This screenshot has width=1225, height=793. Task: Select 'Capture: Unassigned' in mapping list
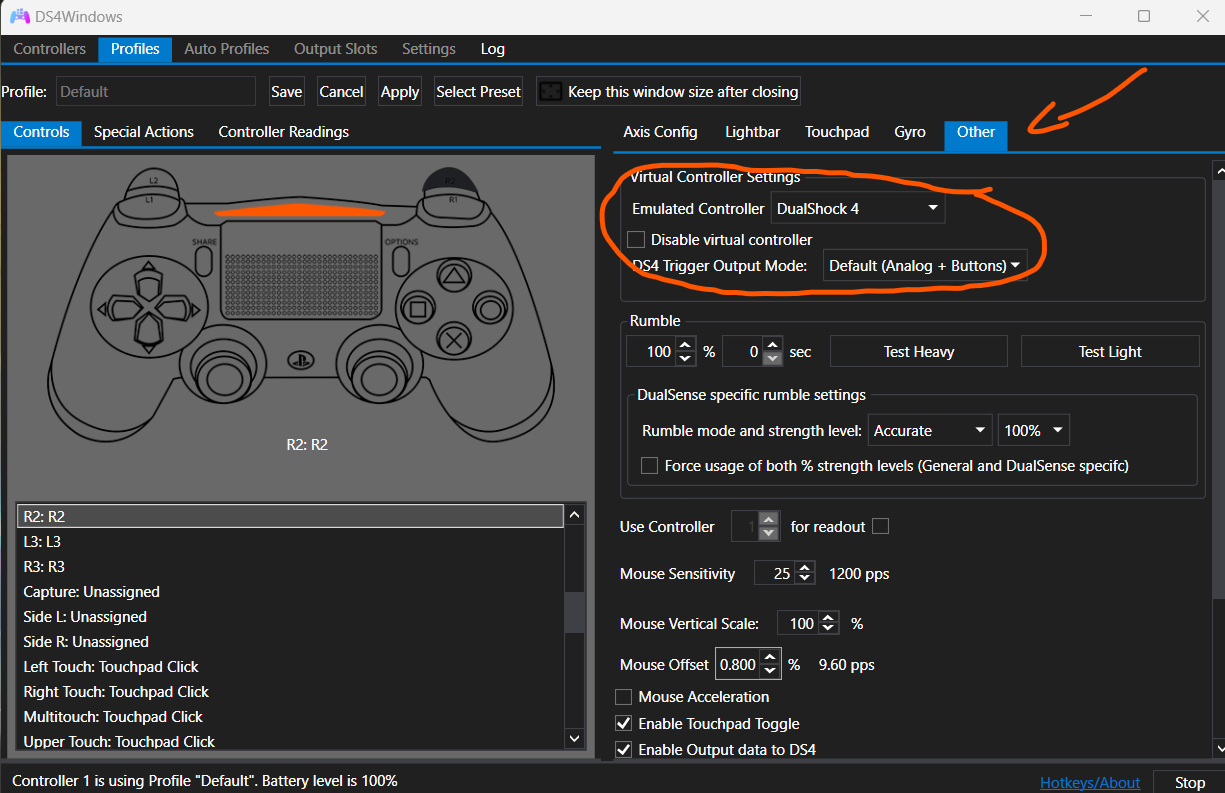click(290, 592)
